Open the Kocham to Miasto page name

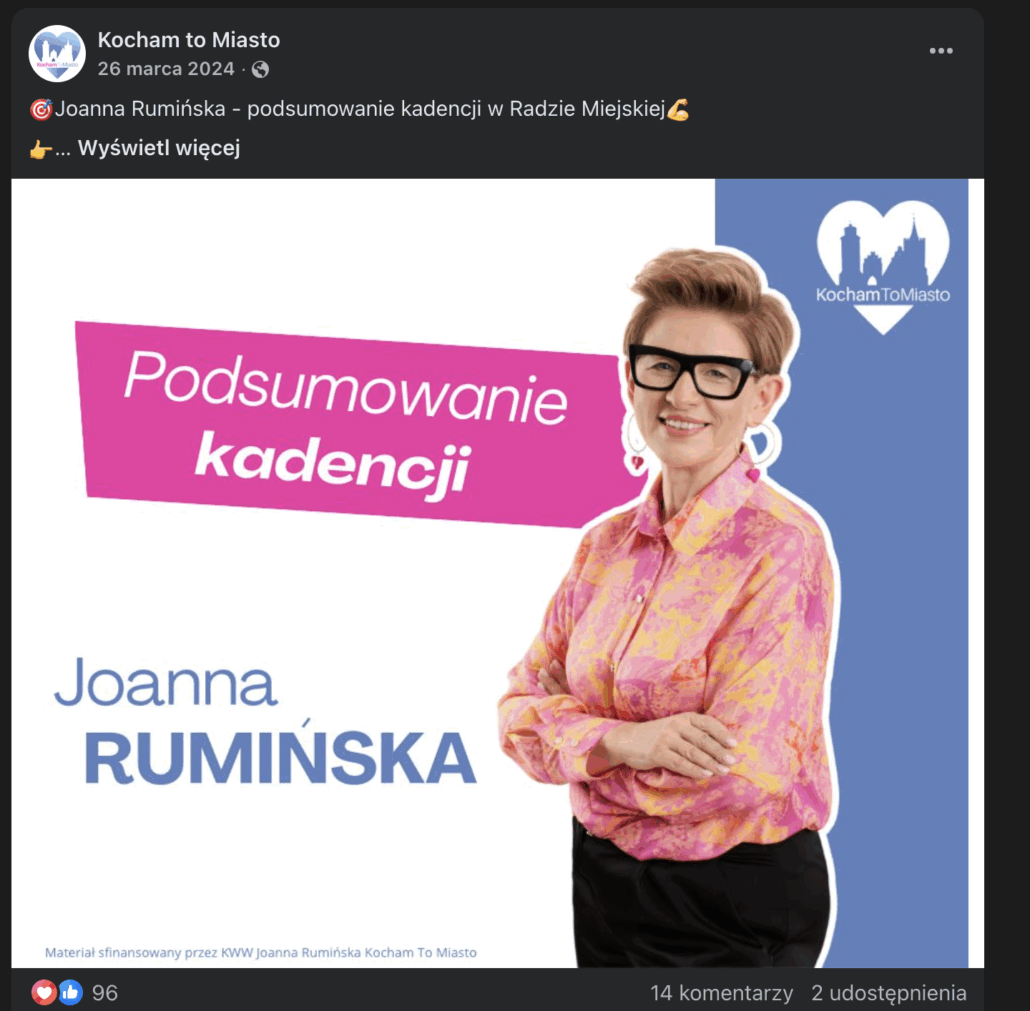coord(189,40)
